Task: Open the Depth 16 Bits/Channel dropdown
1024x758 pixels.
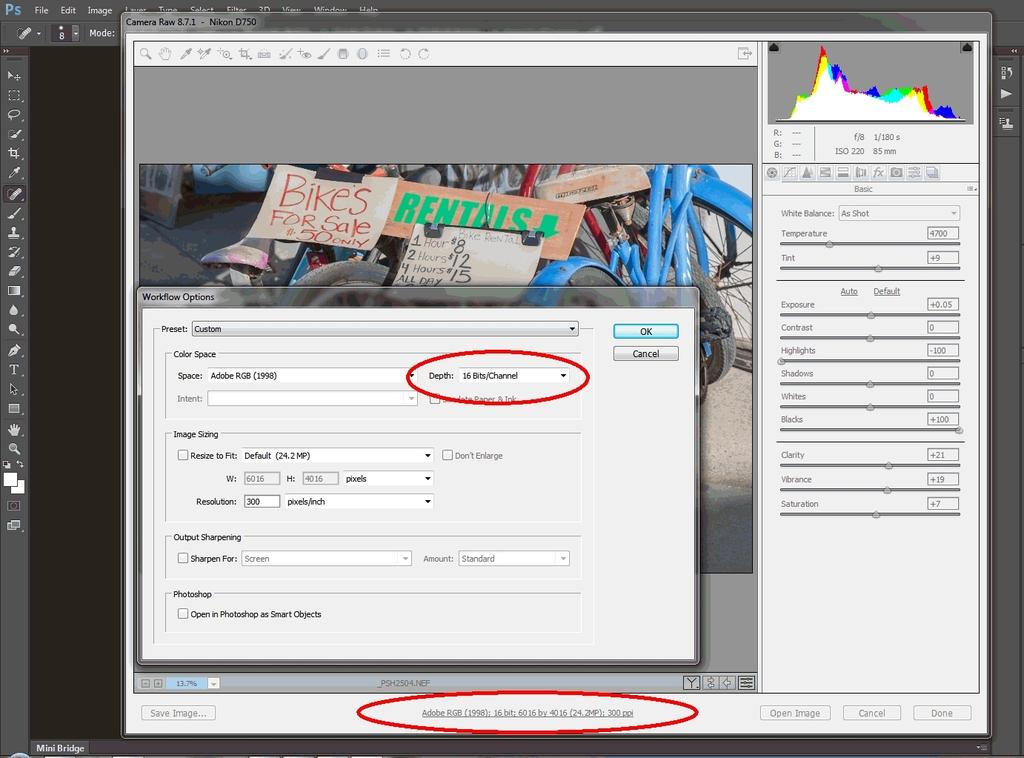Action: (x=514, y=376)
